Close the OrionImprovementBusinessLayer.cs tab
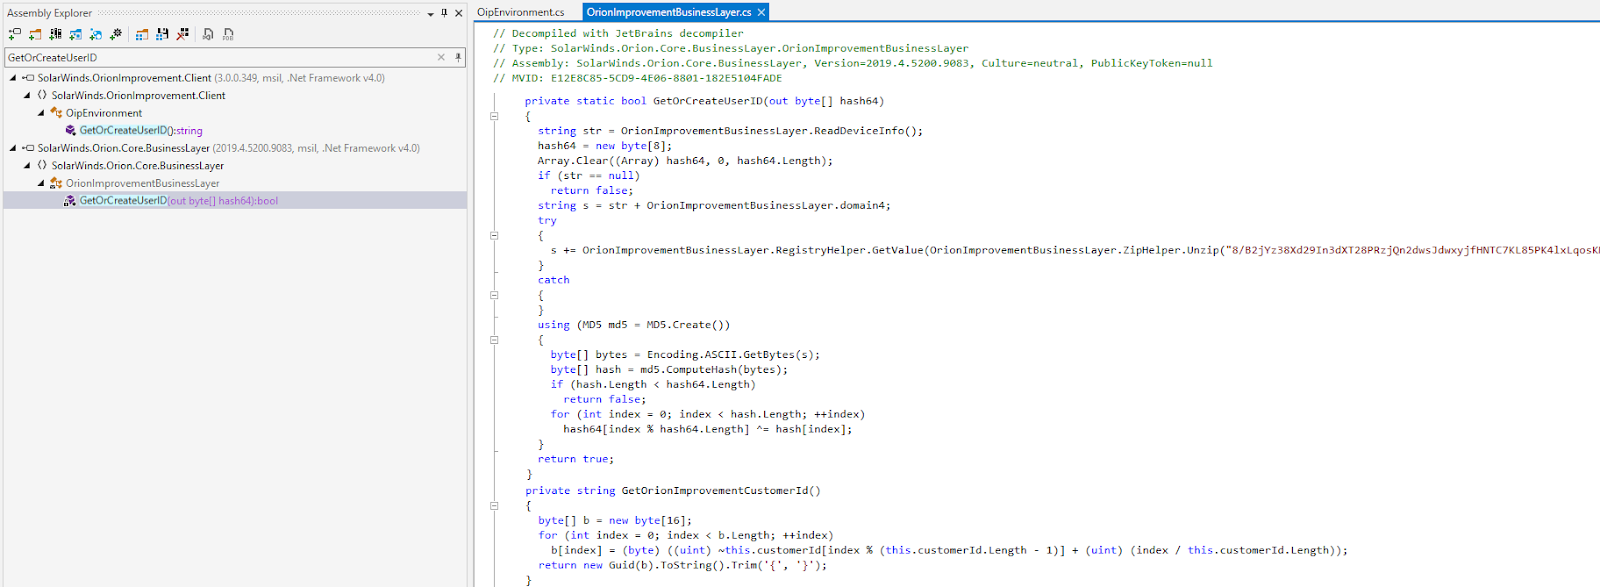 (x=761, y=12)
